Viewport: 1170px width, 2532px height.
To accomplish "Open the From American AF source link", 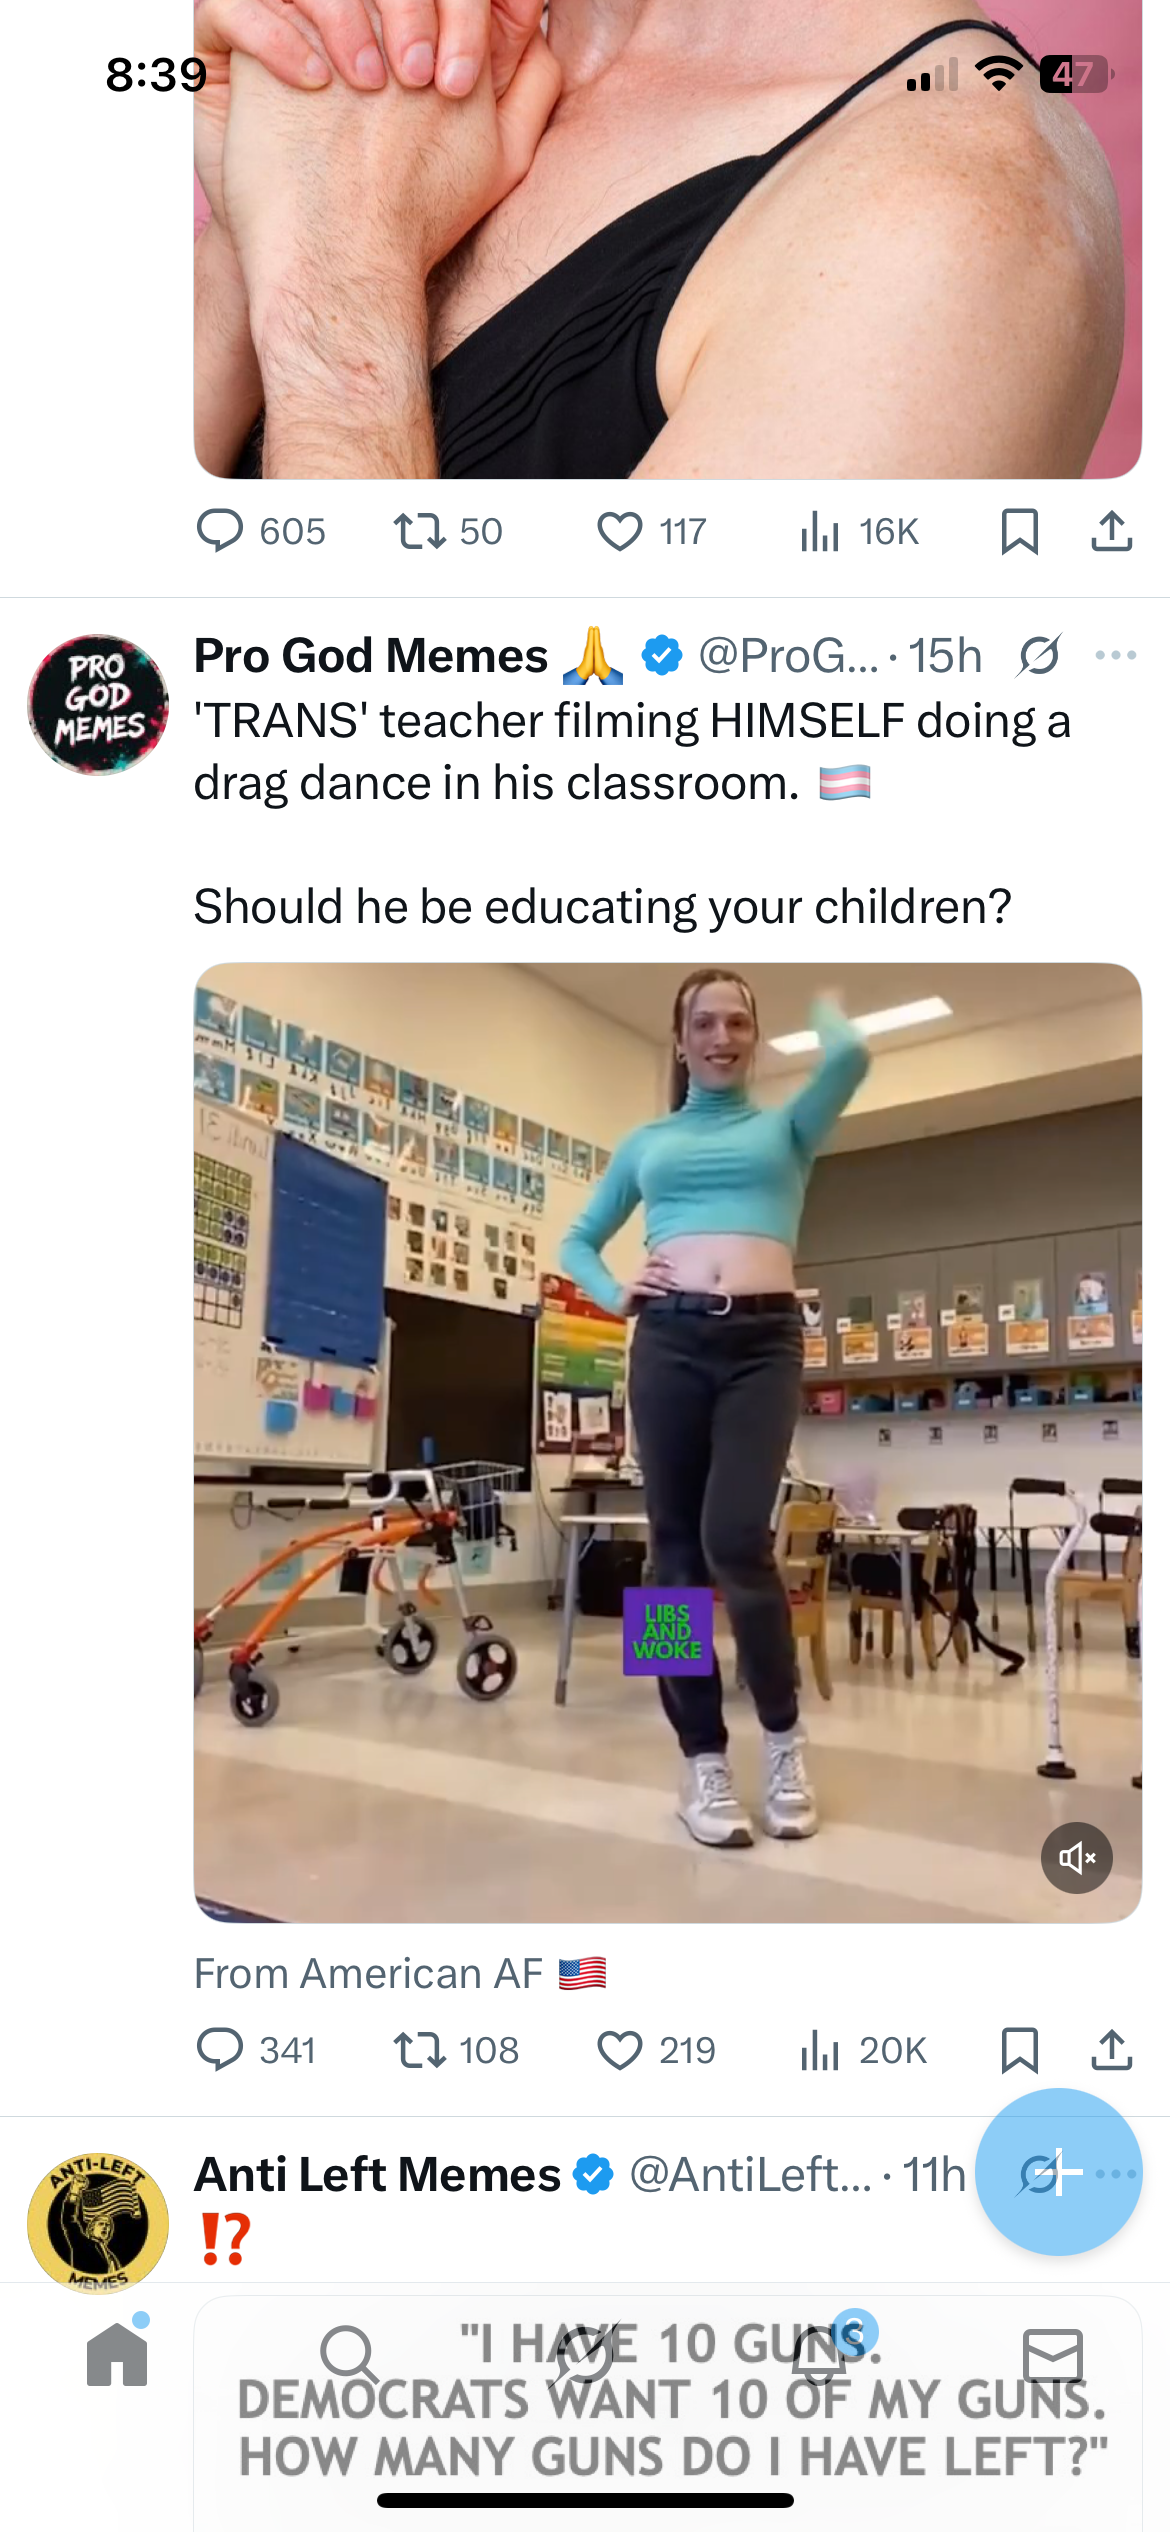I will pos(400,1974).
